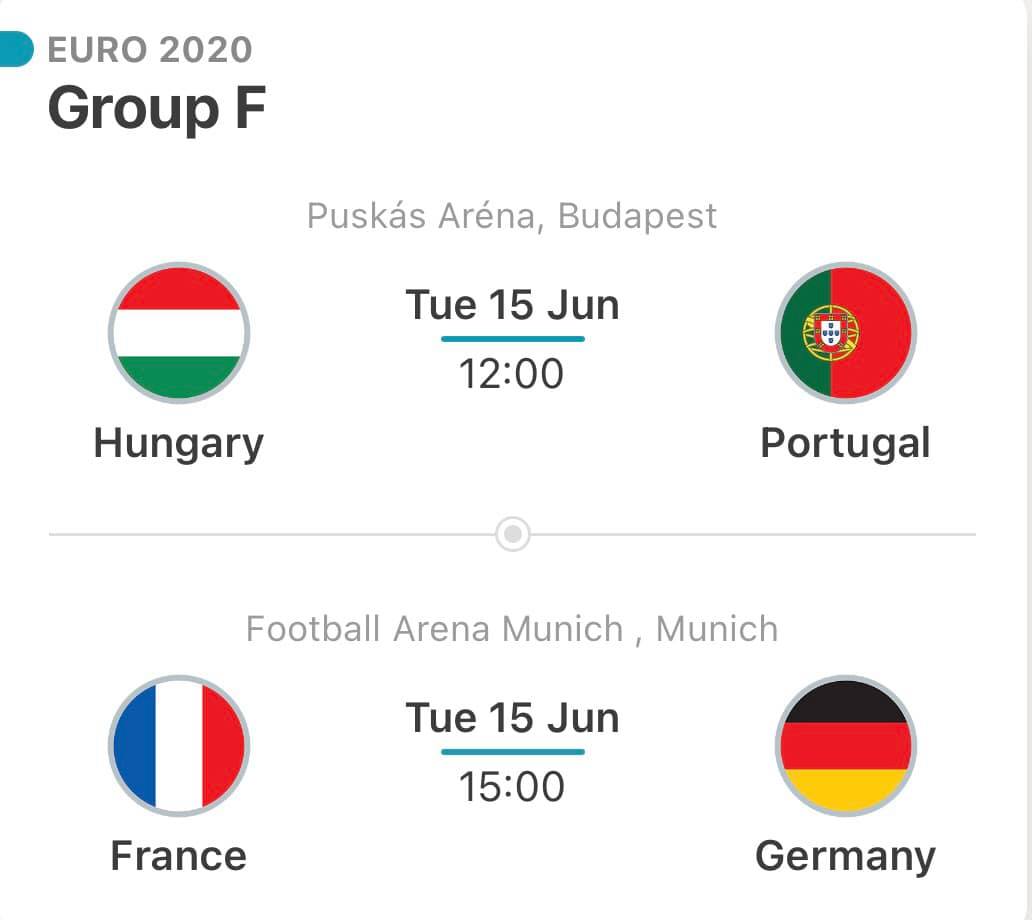
Task: Click the EURO 2020 label
Action: [x=150, y=50]
